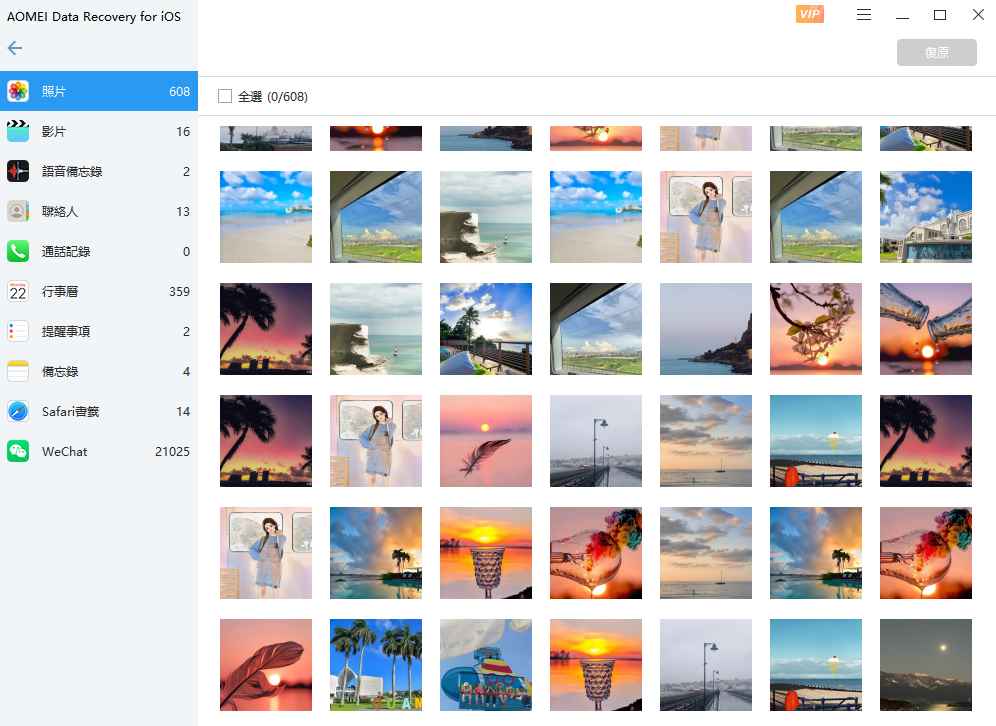Image resolution: width=996 pixels, height=726 pixels.
Task: Select the flower branch sunset thumbnail
Action: [x=816, y=329]
